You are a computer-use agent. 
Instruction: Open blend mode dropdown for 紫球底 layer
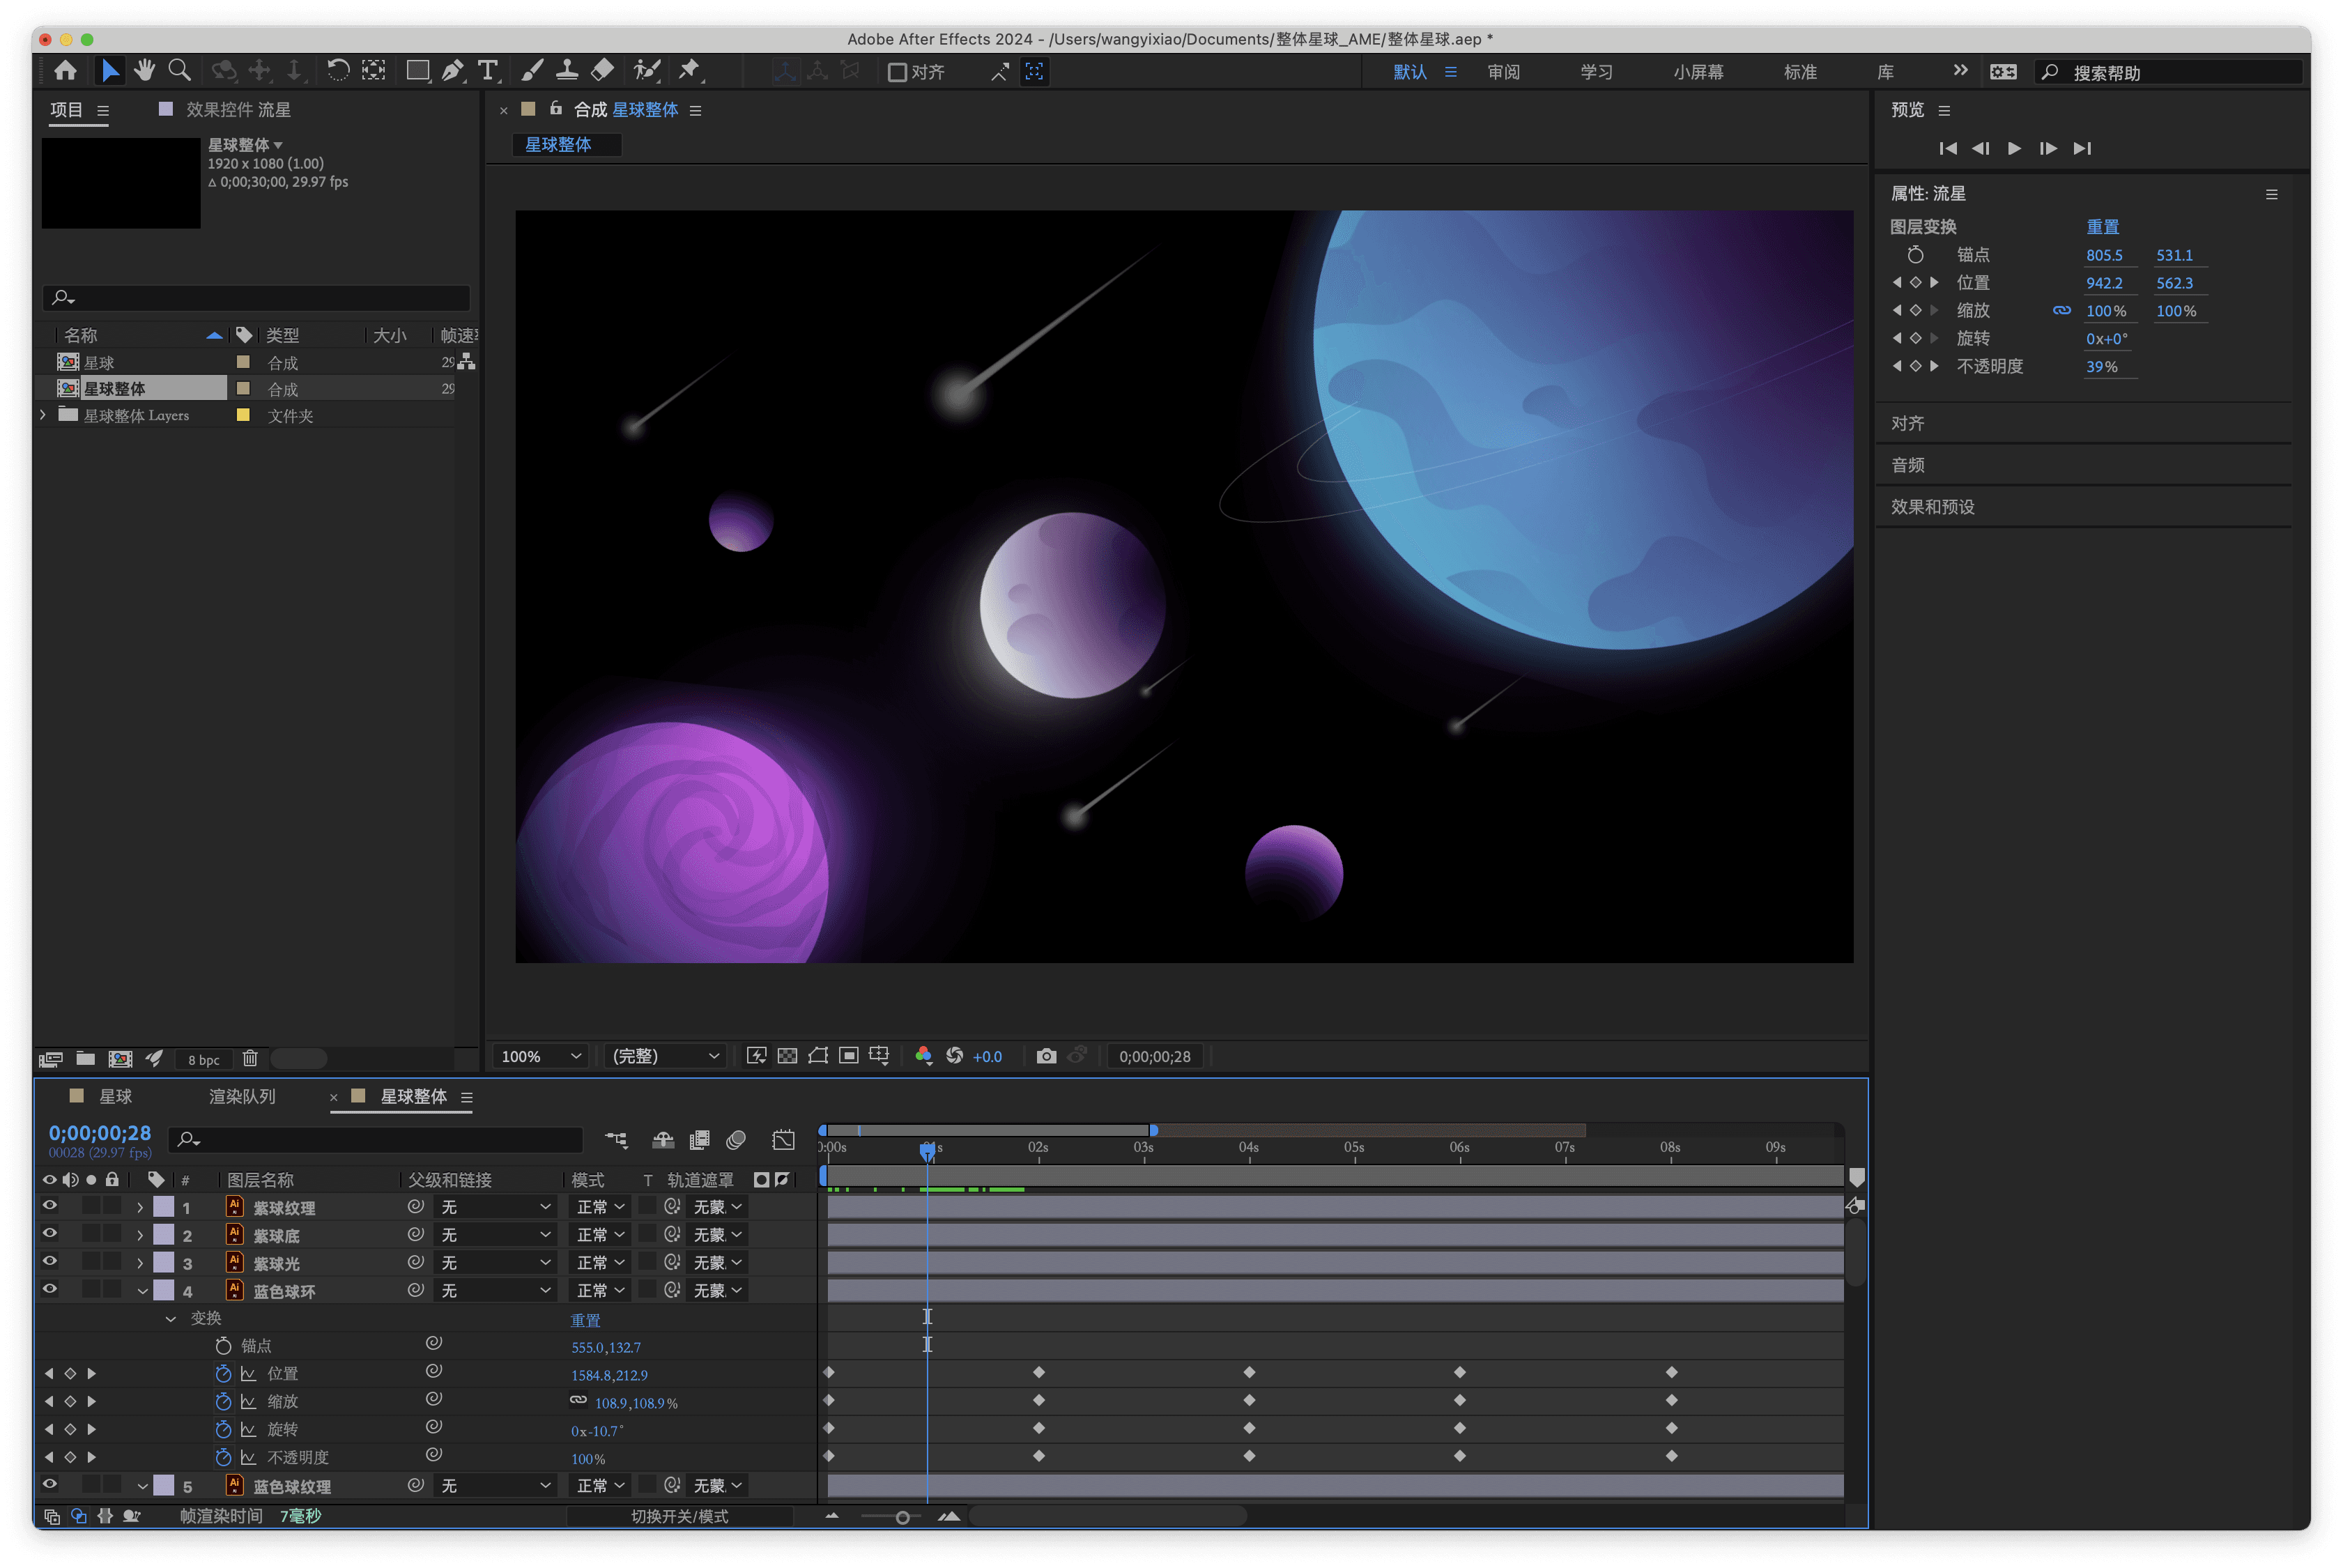601,1235
